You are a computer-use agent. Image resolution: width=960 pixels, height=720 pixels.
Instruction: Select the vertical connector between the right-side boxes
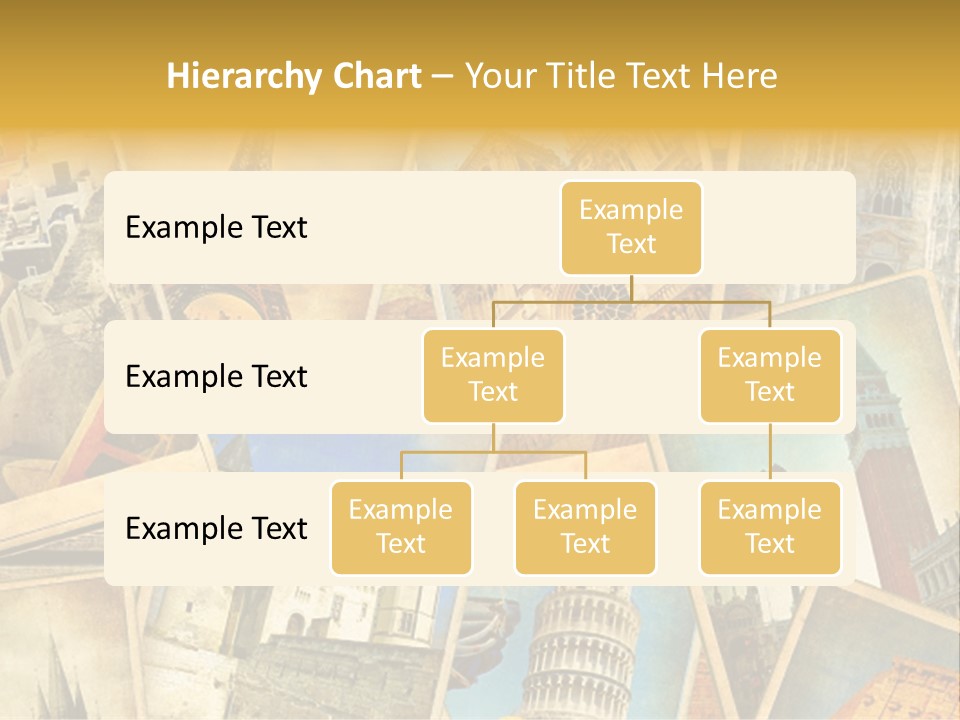[770, 452]
